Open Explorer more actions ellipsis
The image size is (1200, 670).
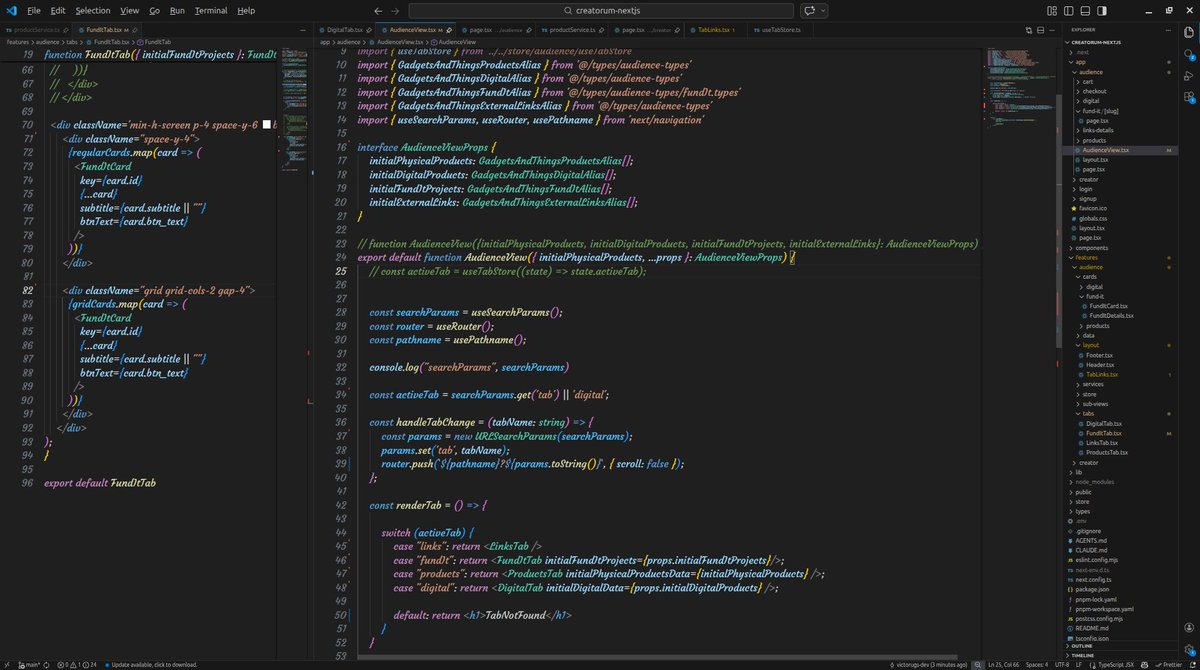coord(1168,30)
